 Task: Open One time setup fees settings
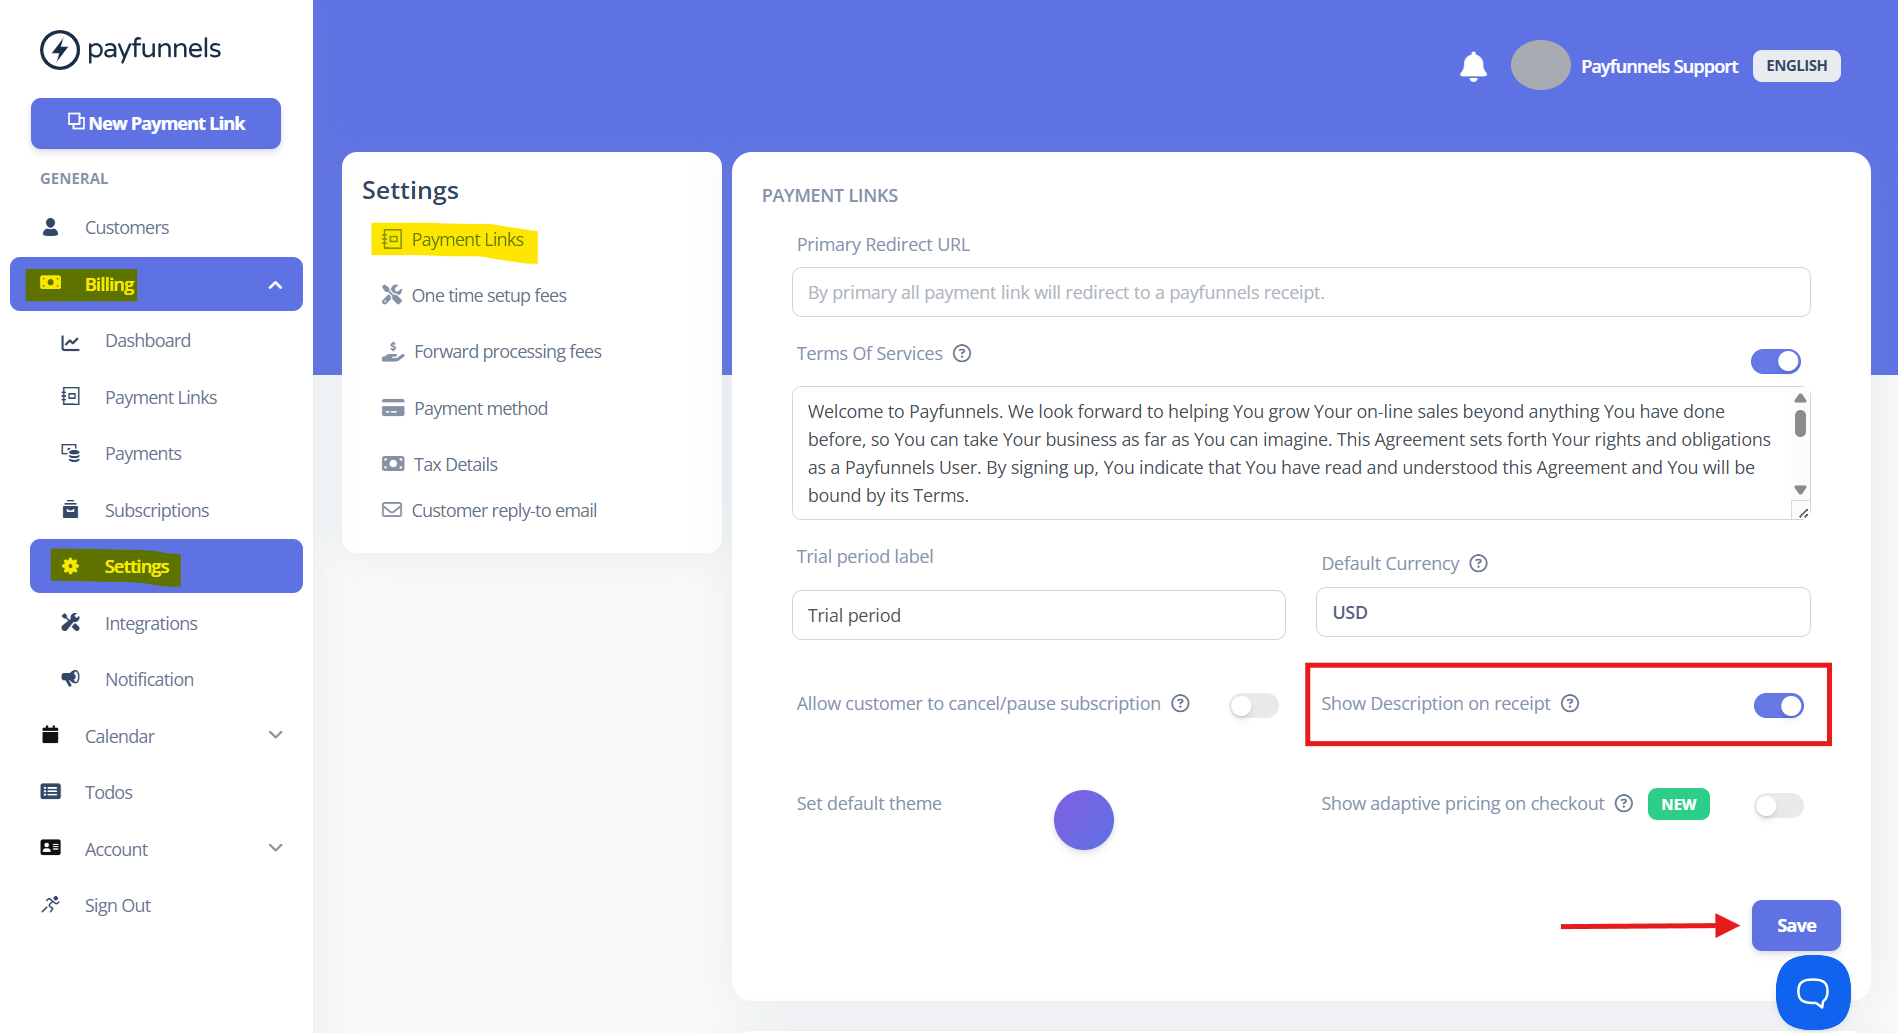coord(474,295)
